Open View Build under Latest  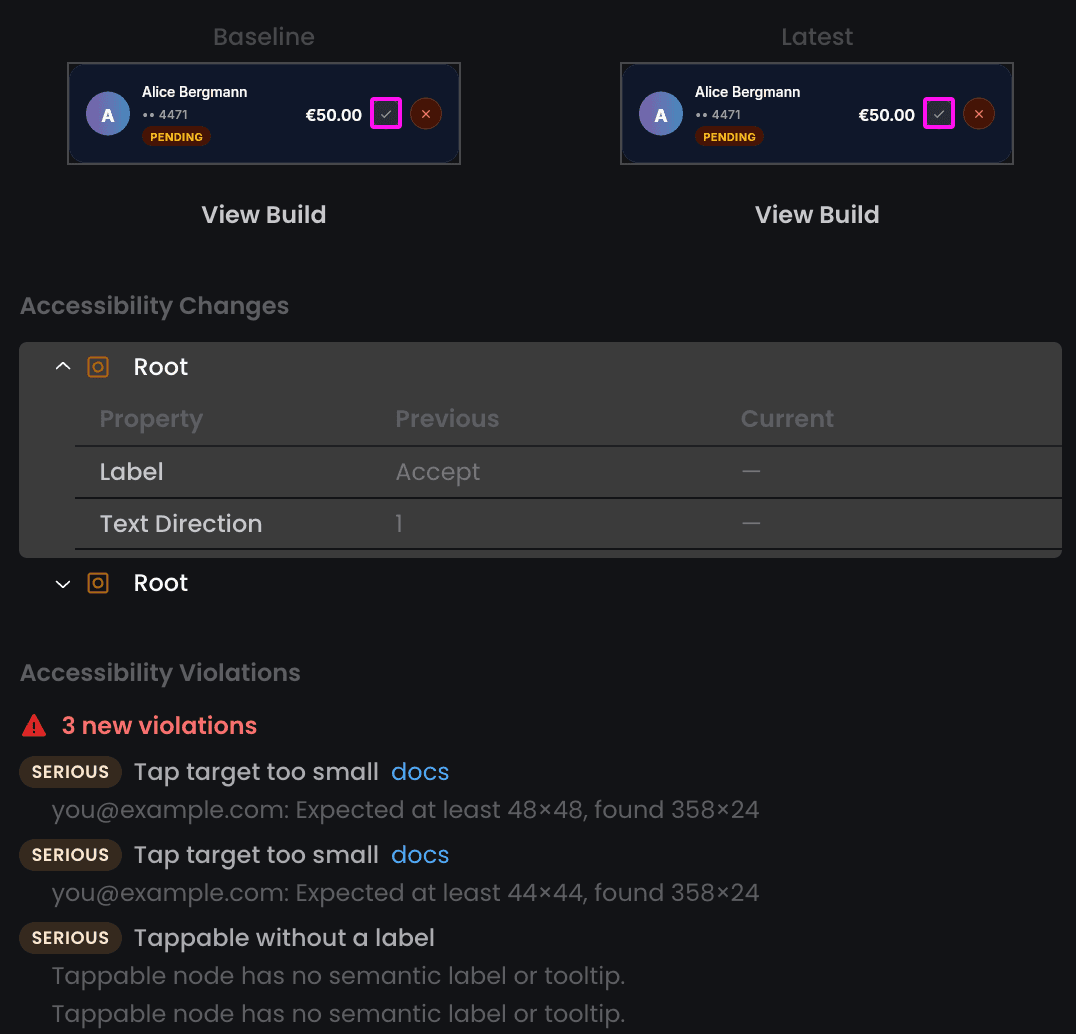click(x=817, y=215)
